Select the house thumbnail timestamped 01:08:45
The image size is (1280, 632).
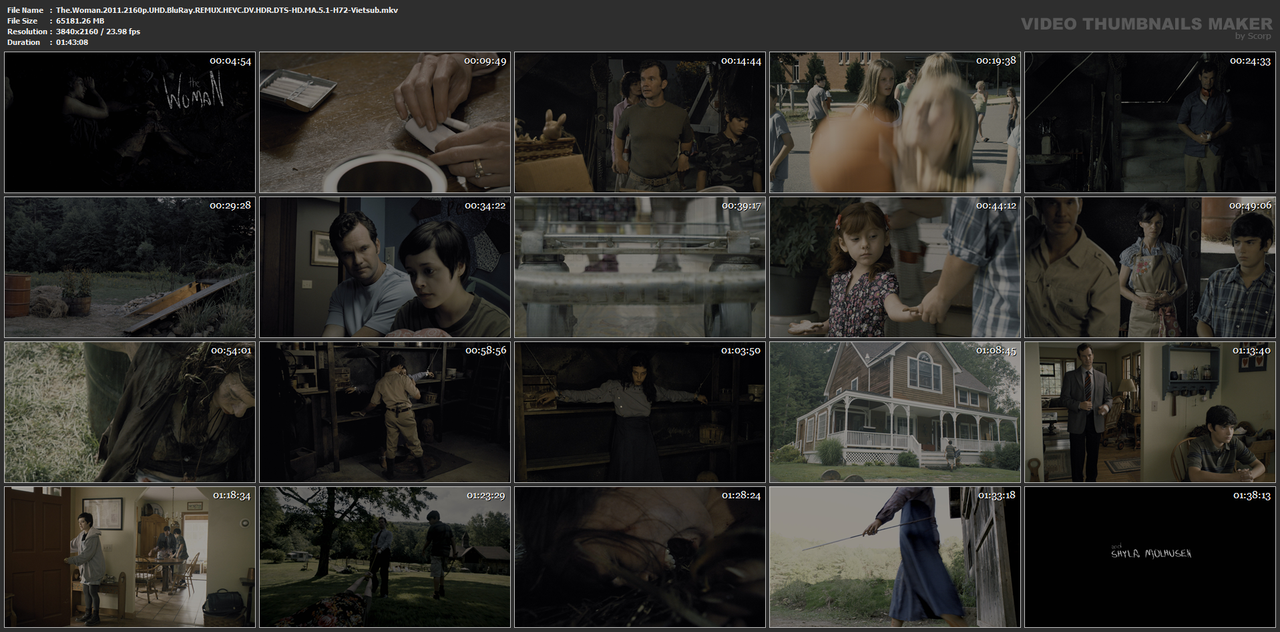pos(895,412)
